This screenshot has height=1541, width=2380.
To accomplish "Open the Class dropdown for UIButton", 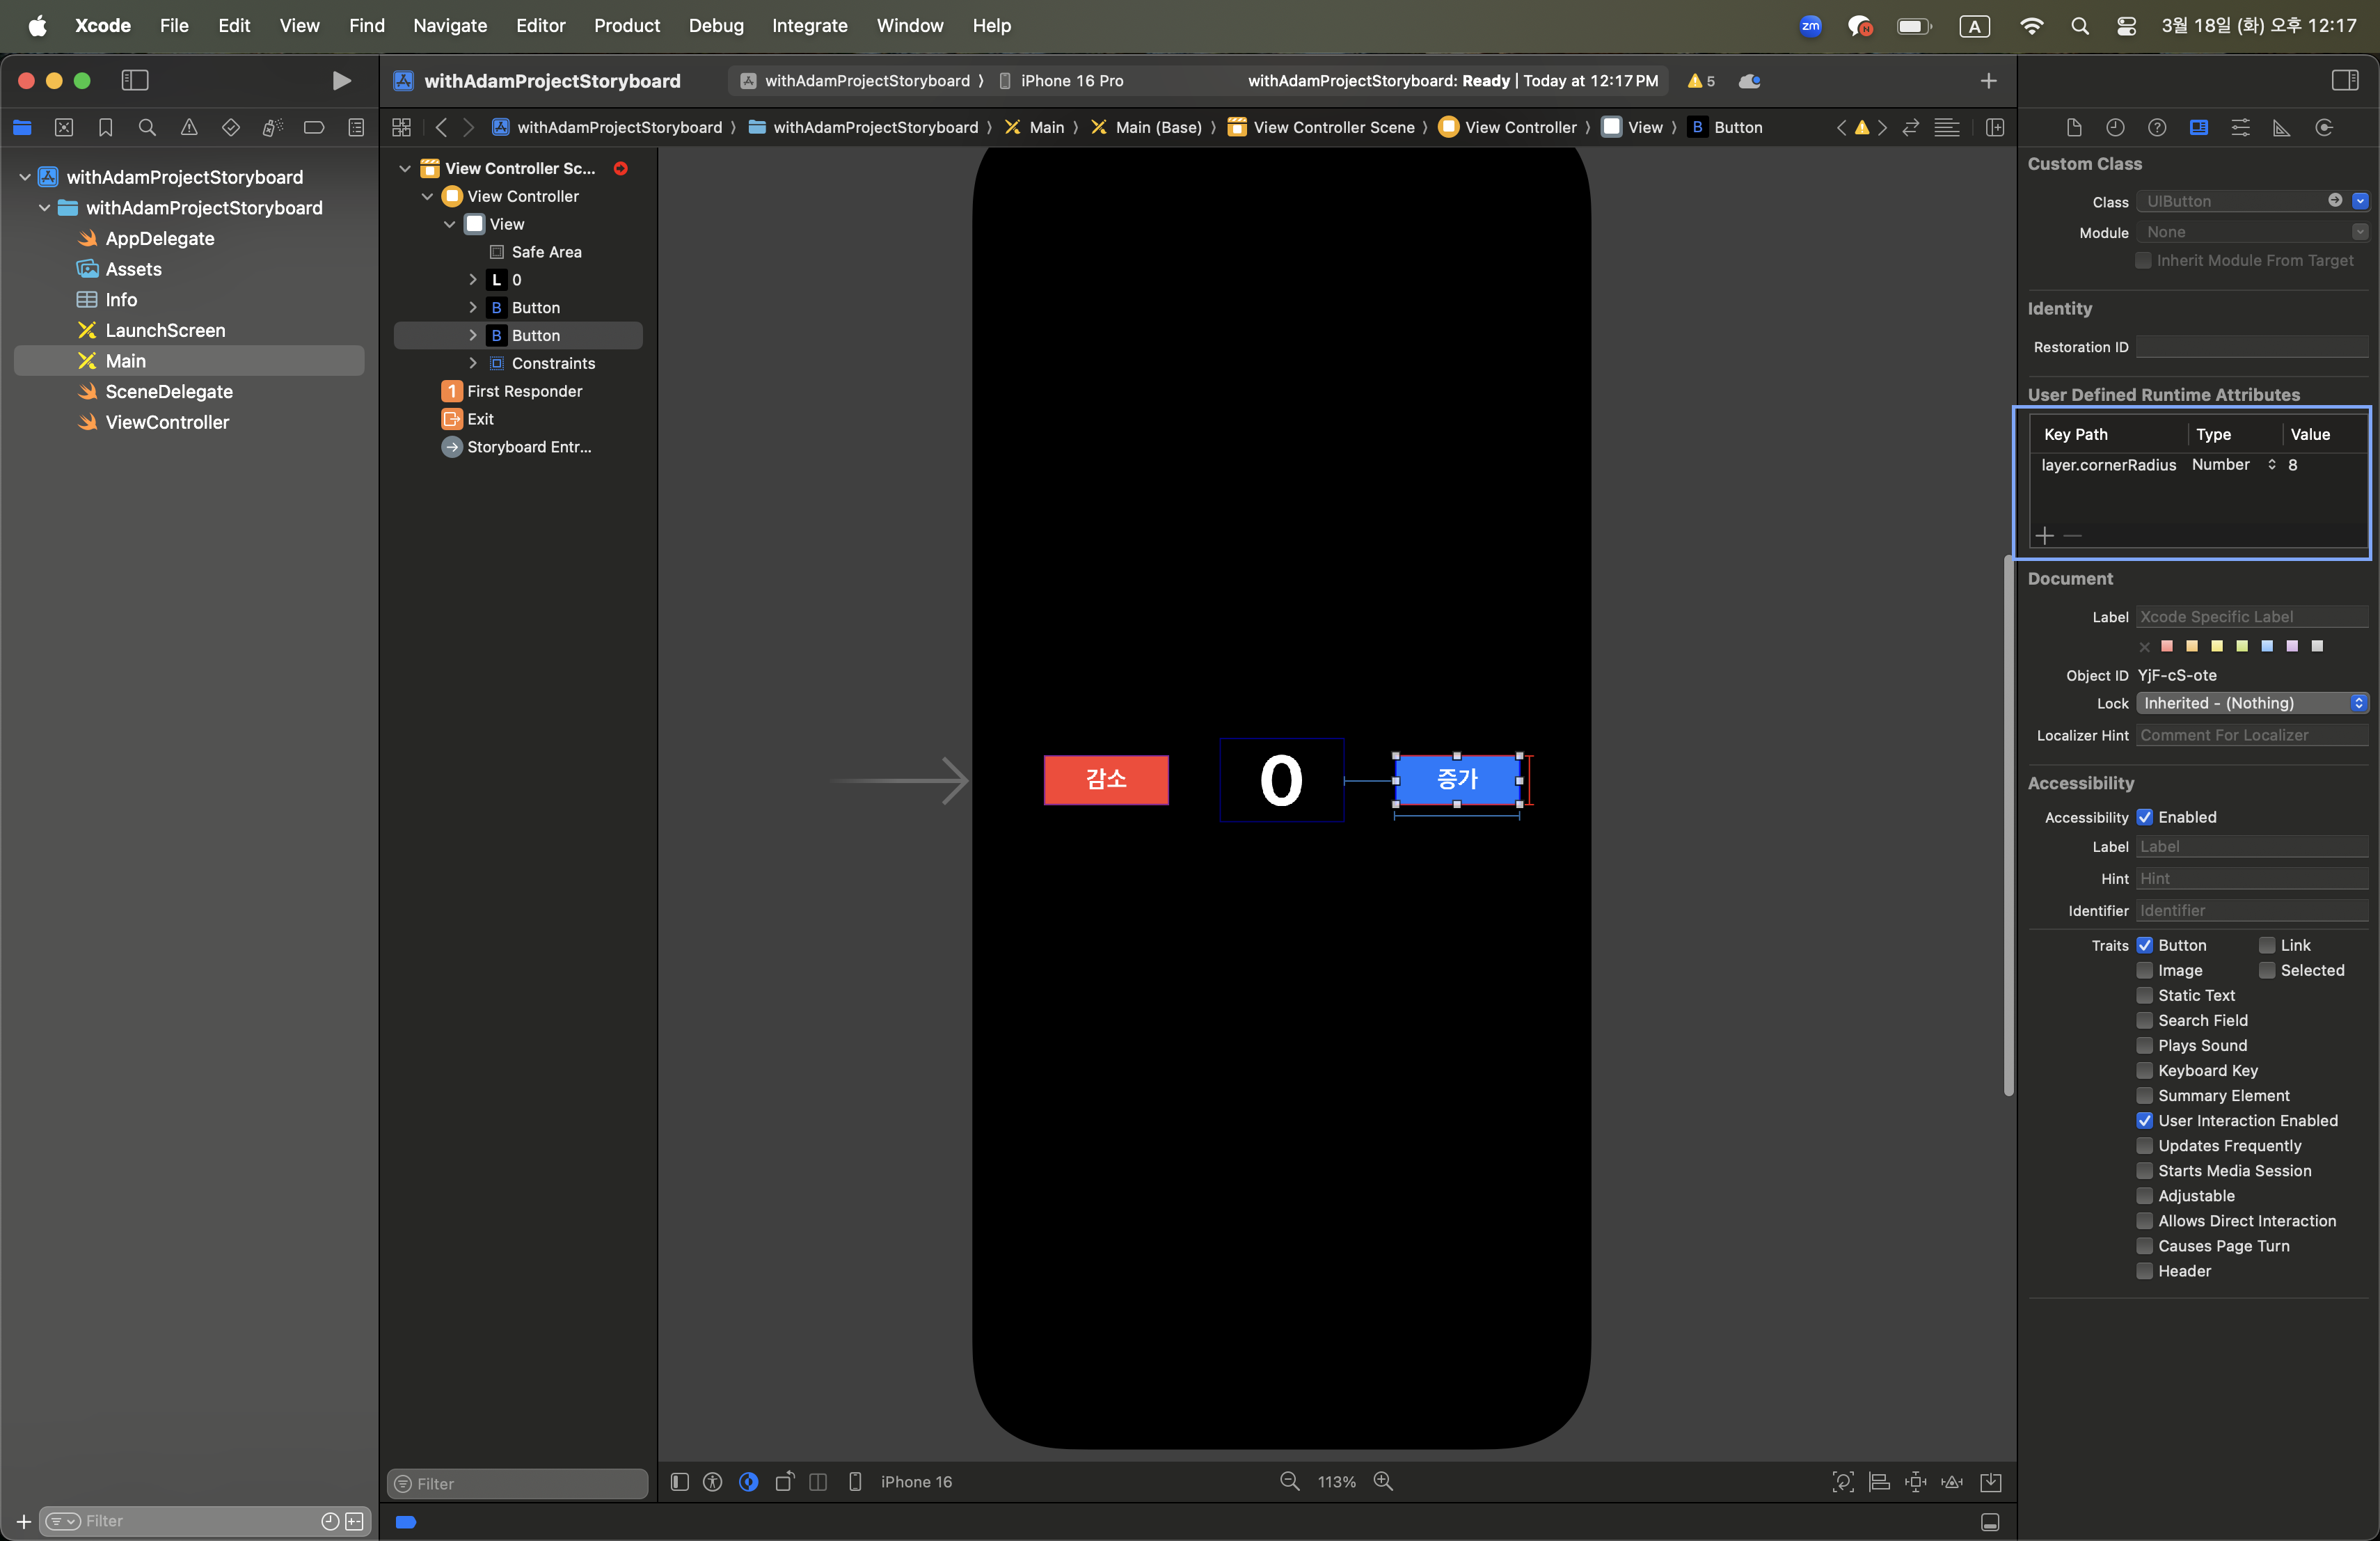I will point(2360,201).
